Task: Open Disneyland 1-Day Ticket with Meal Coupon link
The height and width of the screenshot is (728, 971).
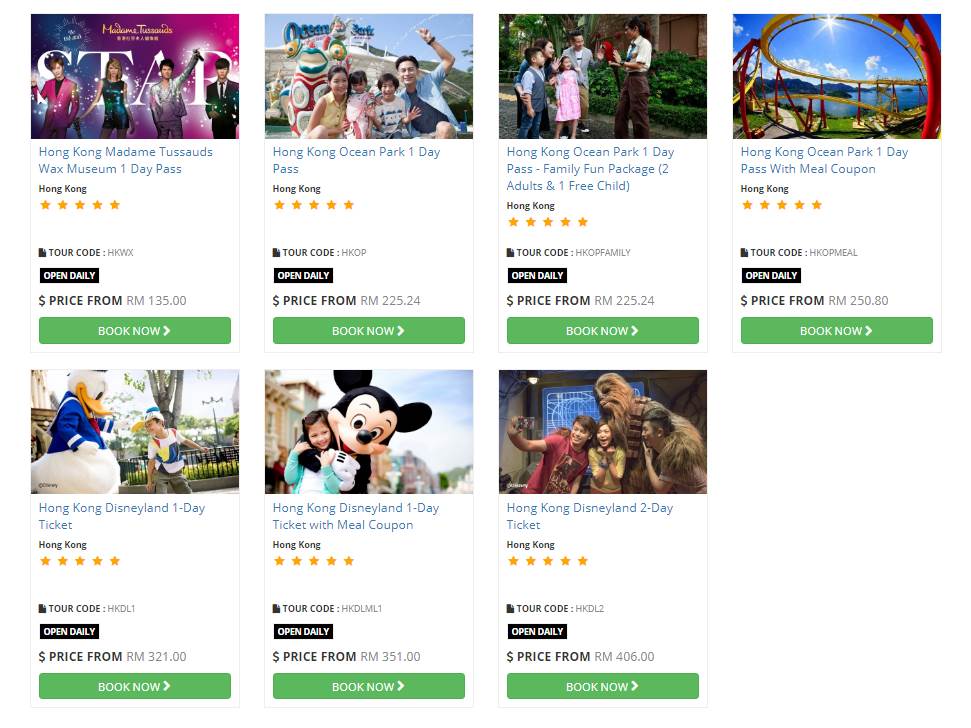Action: click(356, 516)
